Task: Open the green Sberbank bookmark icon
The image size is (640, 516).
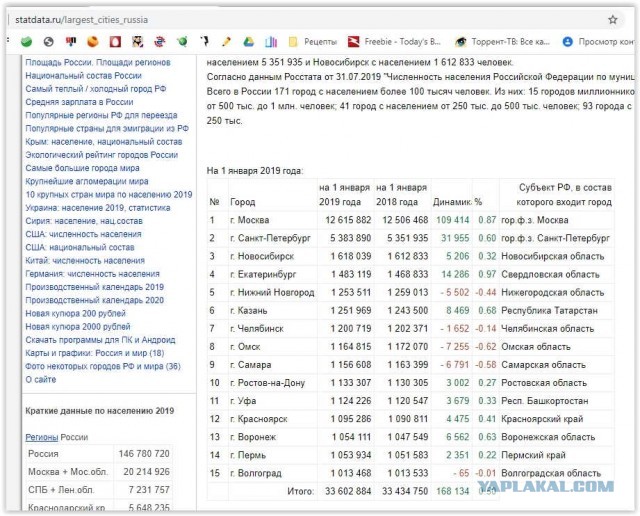Action: coord(27,42)
